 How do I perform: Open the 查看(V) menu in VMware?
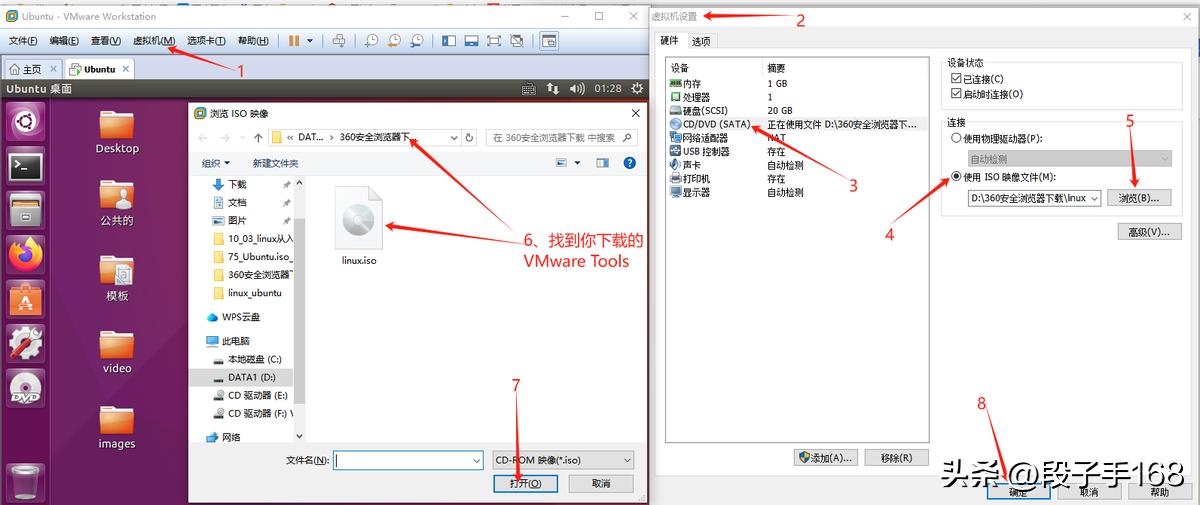pyautogui.click(x=106, y=41)
